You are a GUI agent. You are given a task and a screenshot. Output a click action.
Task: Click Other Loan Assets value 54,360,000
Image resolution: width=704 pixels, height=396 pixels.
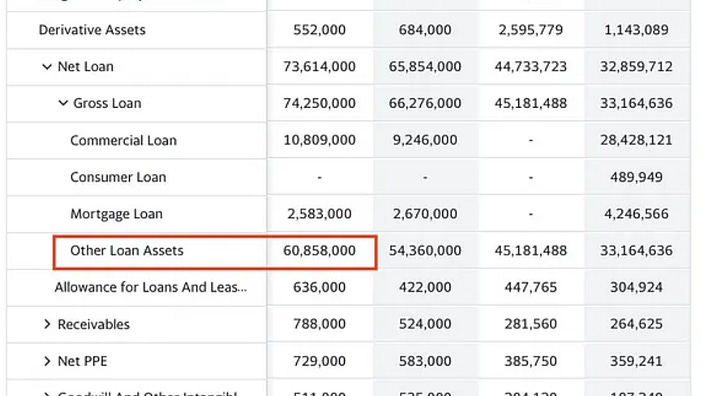[425, 251]
